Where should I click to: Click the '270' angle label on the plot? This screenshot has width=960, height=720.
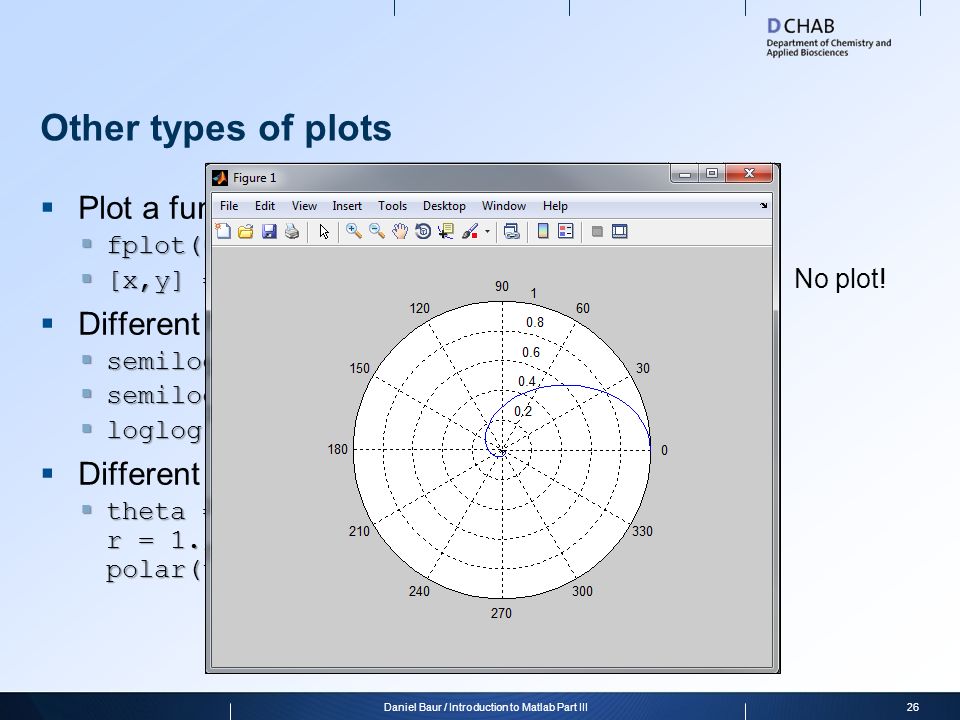coord(501,613)
